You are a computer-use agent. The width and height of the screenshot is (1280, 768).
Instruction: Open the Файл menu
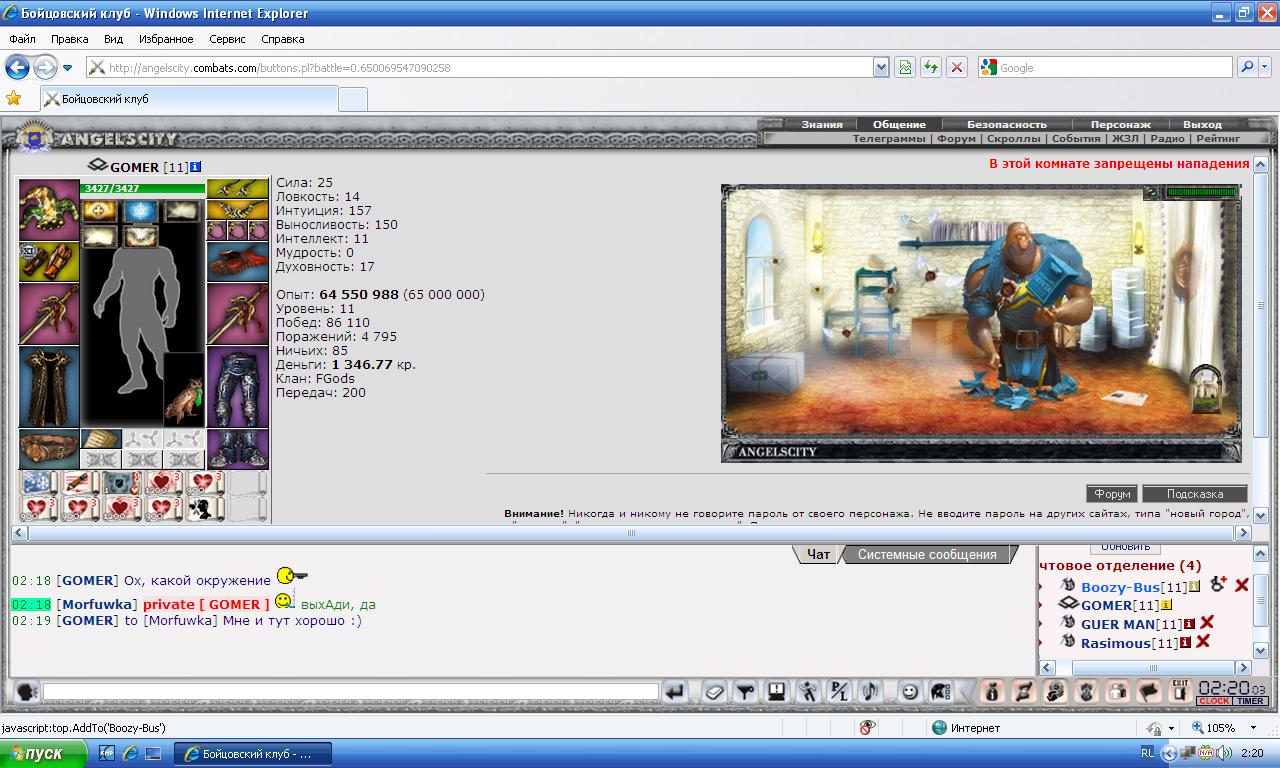[x=22, y=39]
